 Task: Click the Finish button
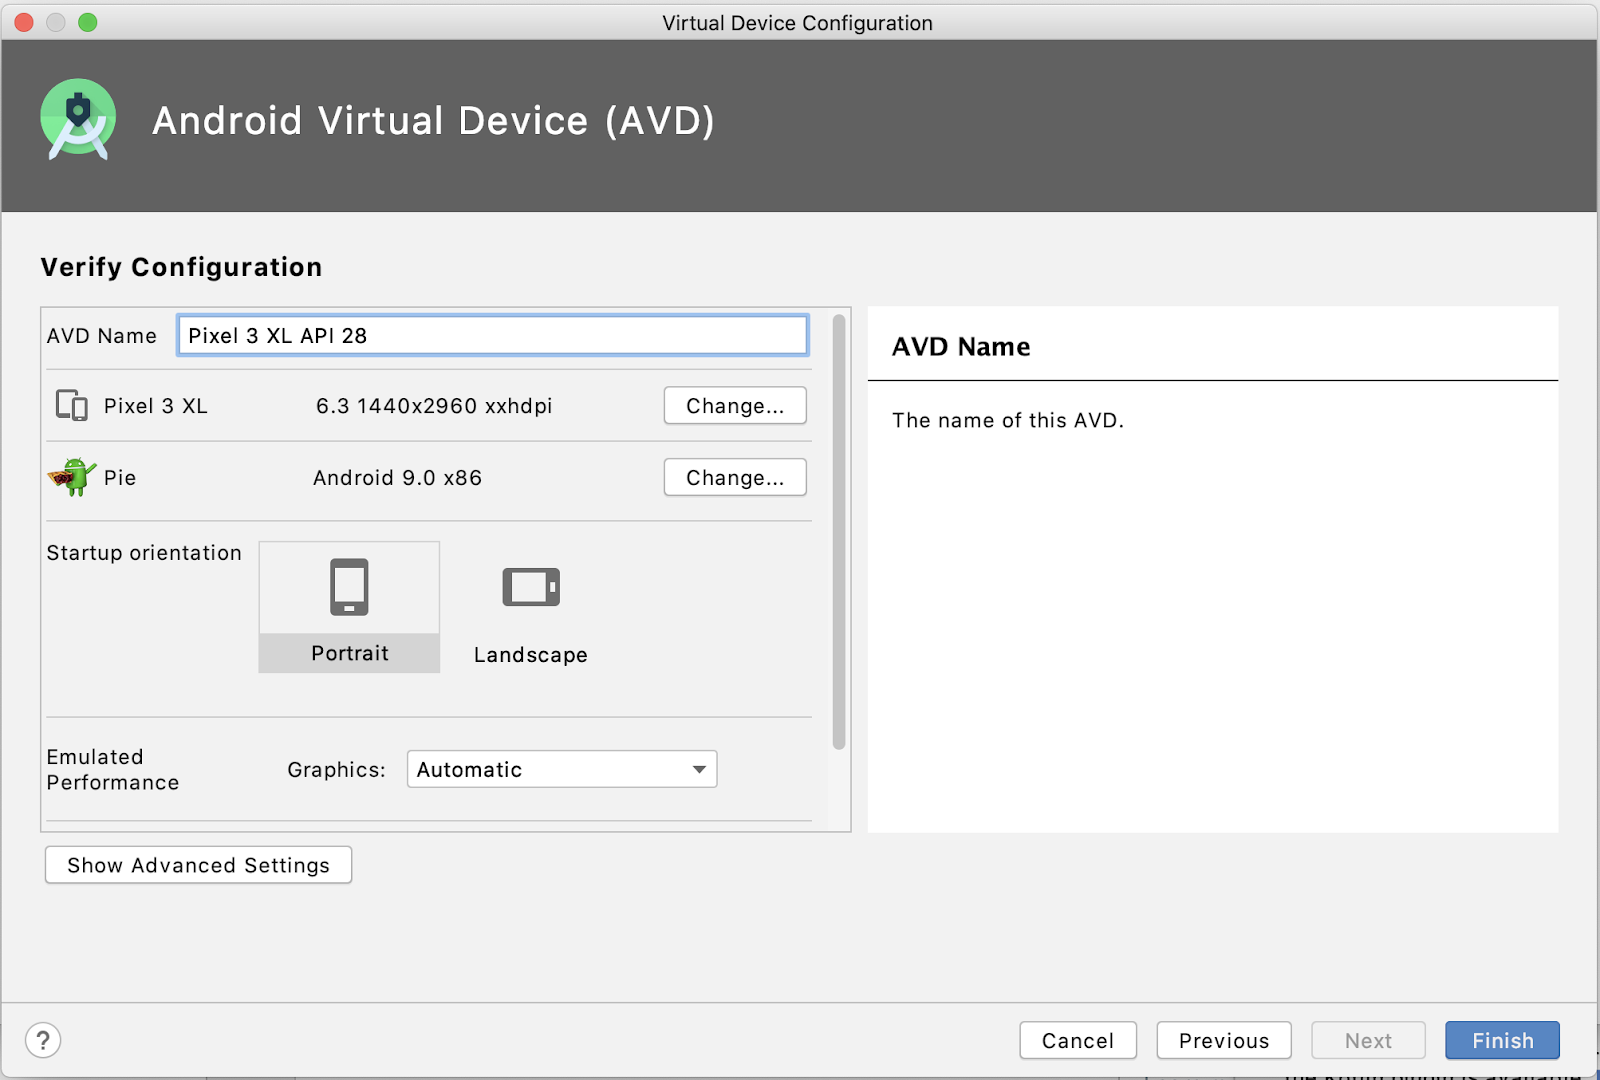[x=1501, y=1040]
